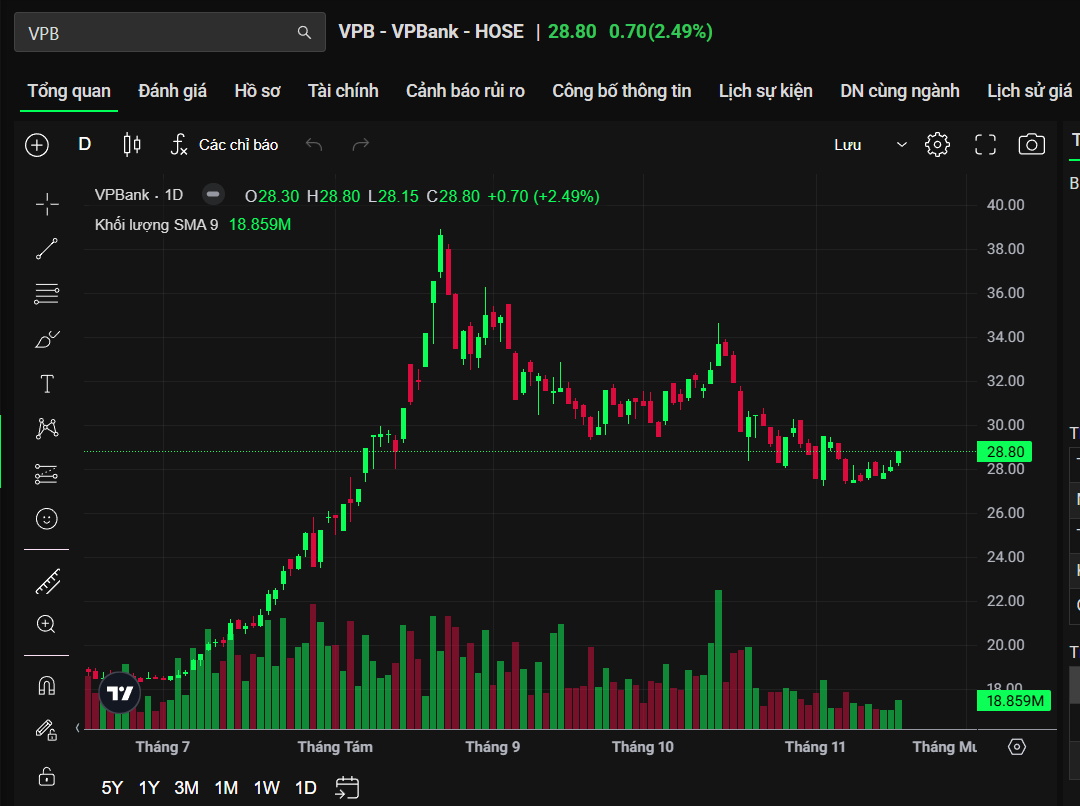The image size is (1080, 806).
Task: Click the VPB stock search field
Action: 160,33
